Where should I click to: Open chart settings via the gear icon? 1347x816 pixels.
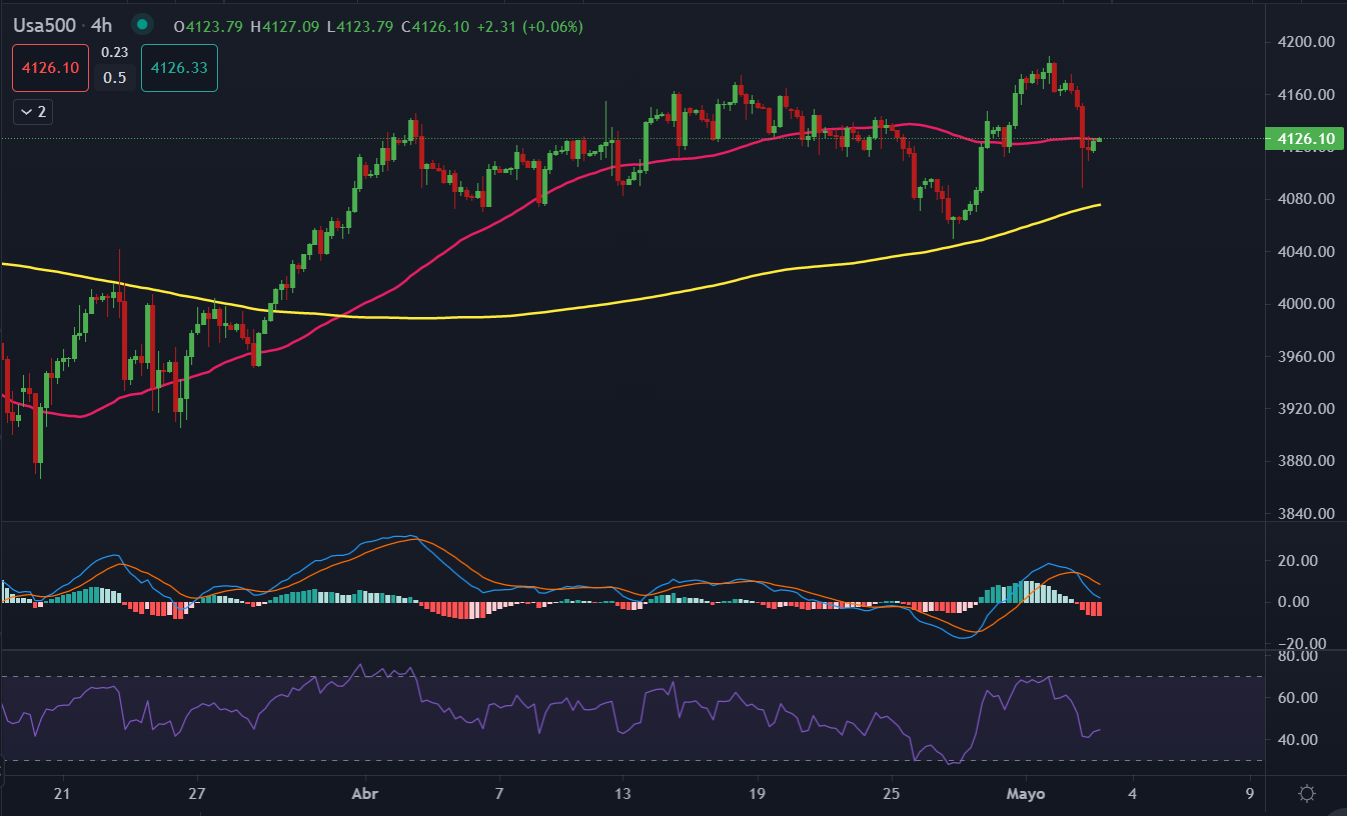point(1306,794)
